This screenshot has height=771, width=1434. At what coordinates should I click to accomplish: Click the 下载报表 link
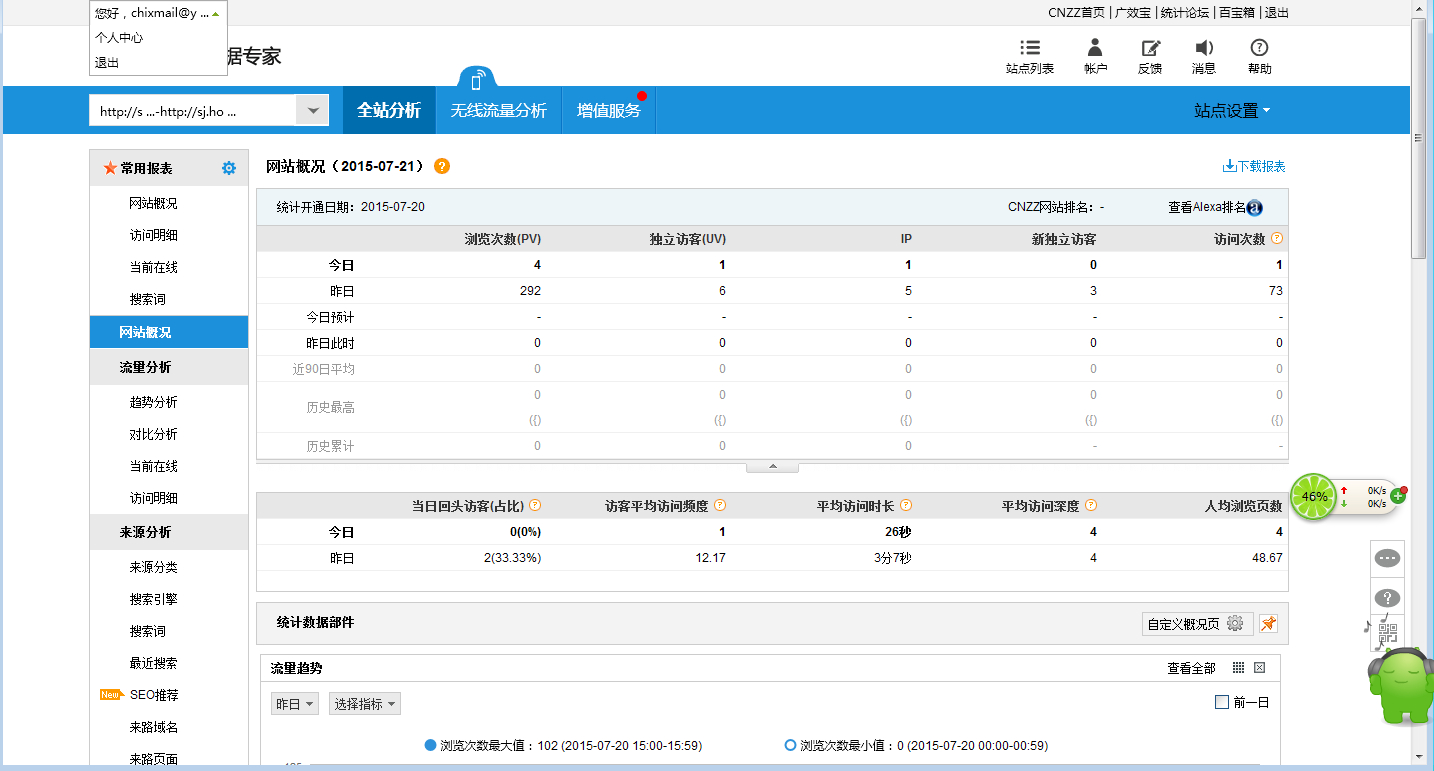(1261, 166)
